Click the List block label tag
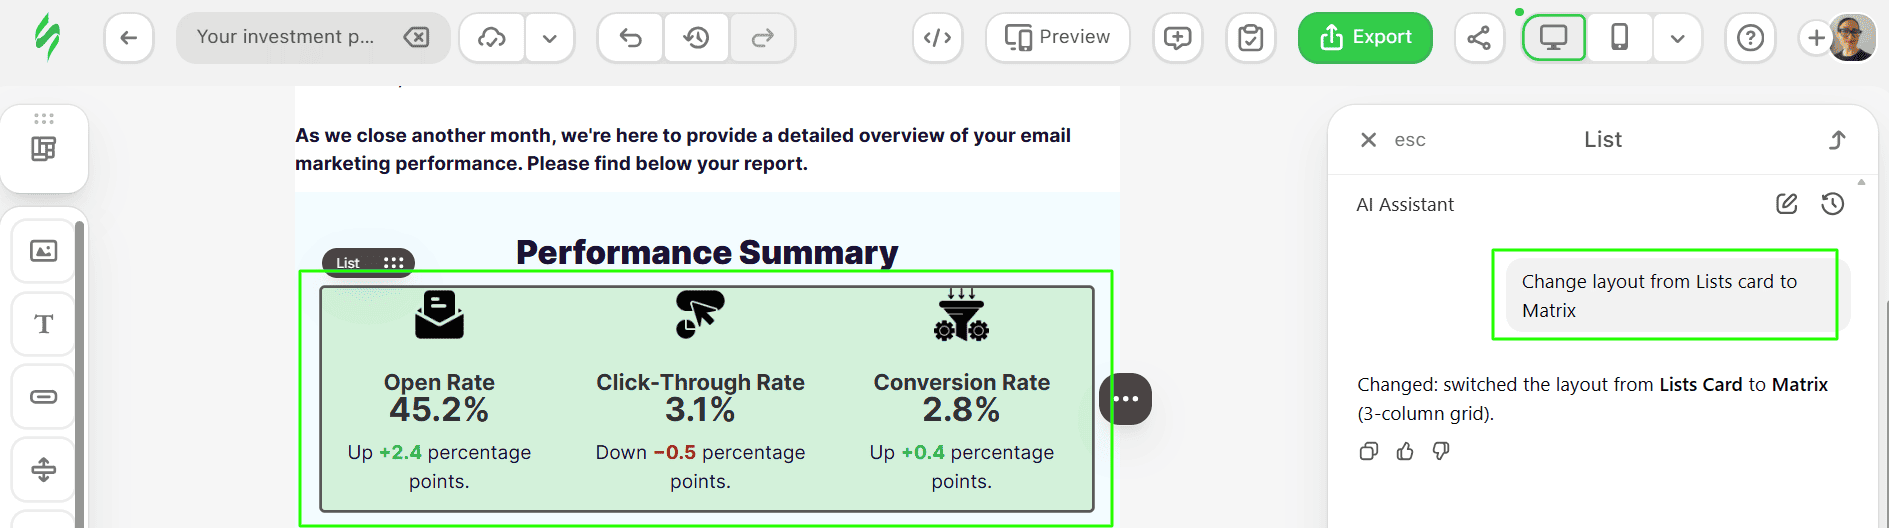 tap(348, 263)
